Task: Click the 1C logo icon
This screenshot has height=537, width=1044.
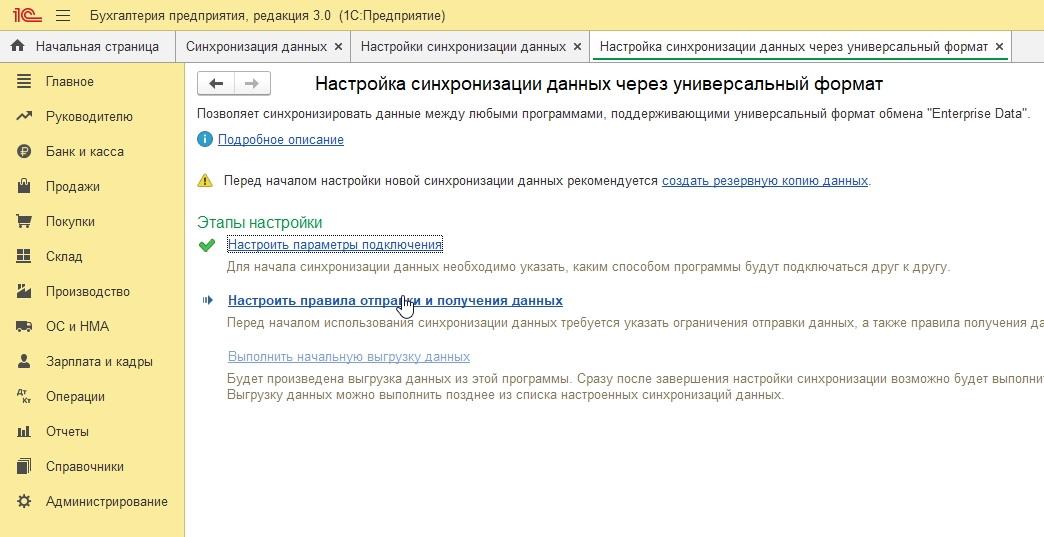Action: pyautogui.click(x=24, y=16)
